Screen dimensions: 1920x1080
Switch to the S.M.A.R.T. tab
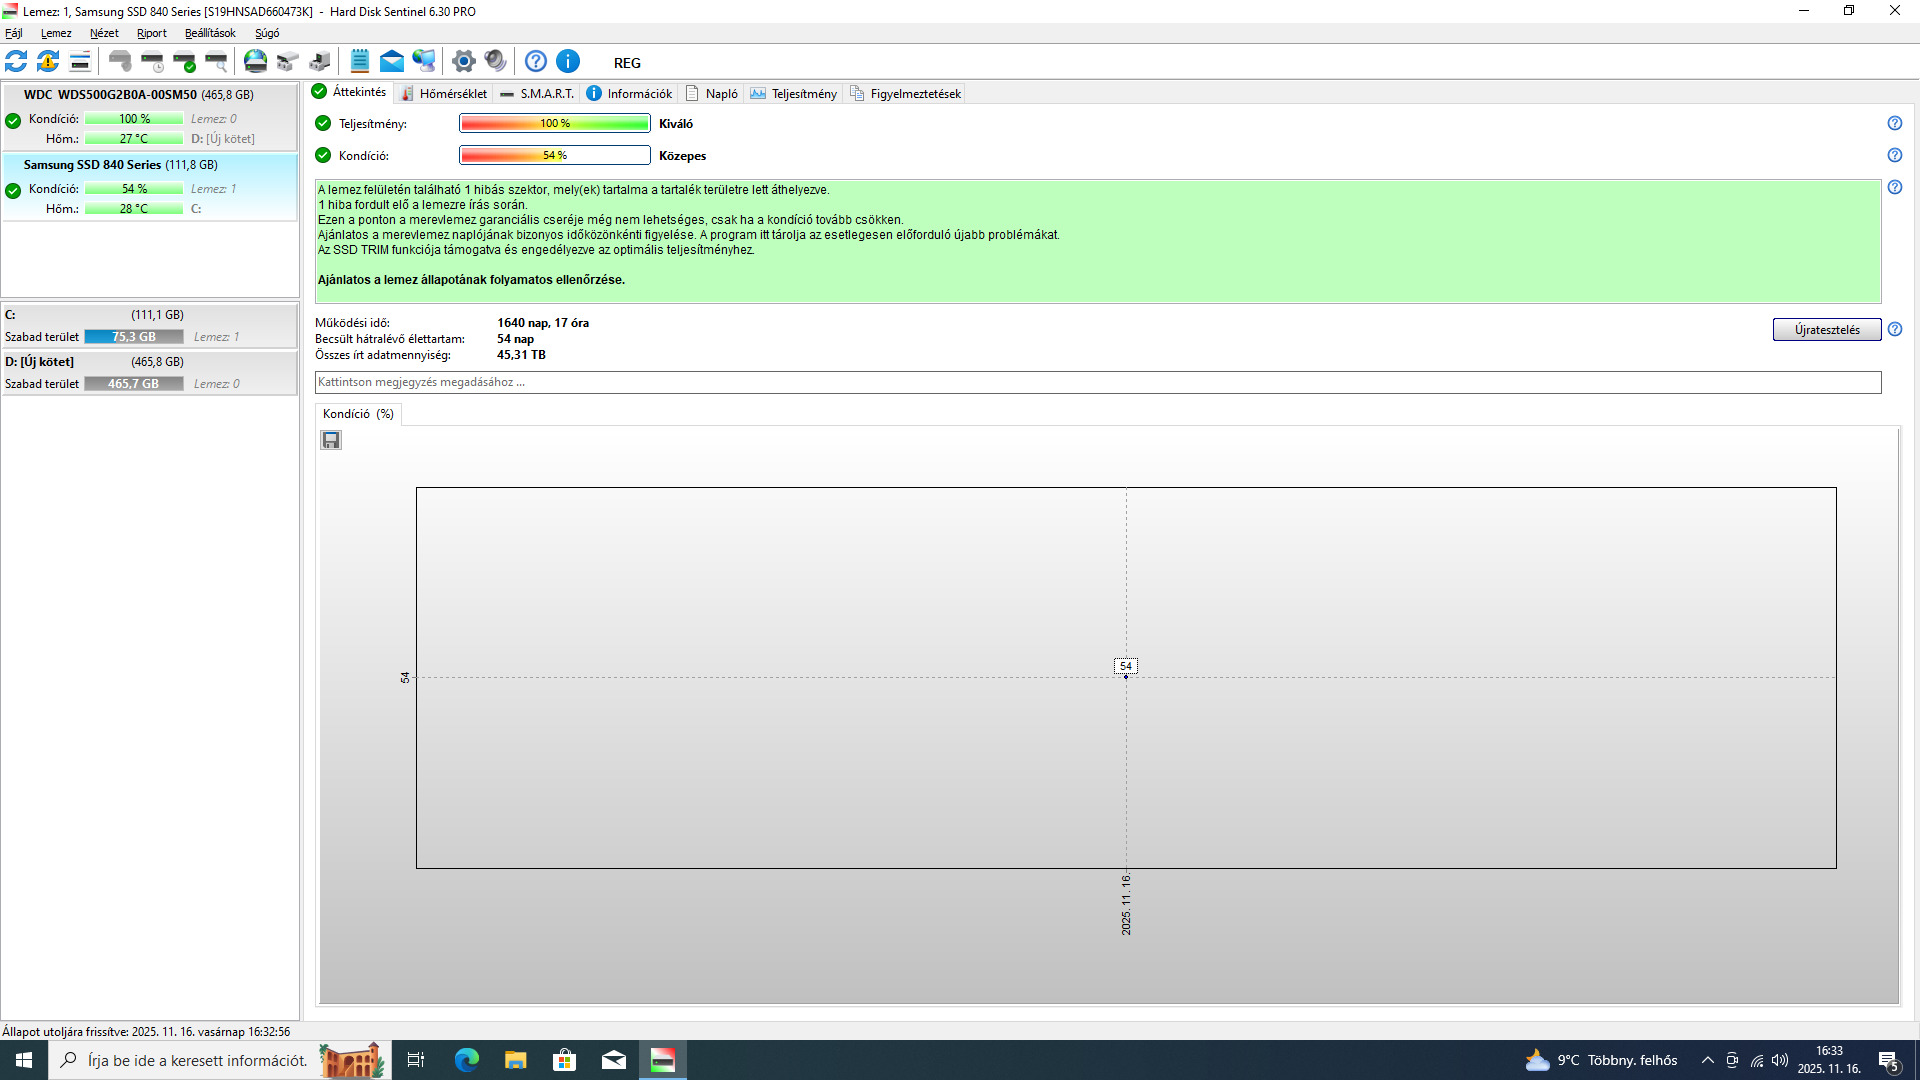[x=538, y=94]
